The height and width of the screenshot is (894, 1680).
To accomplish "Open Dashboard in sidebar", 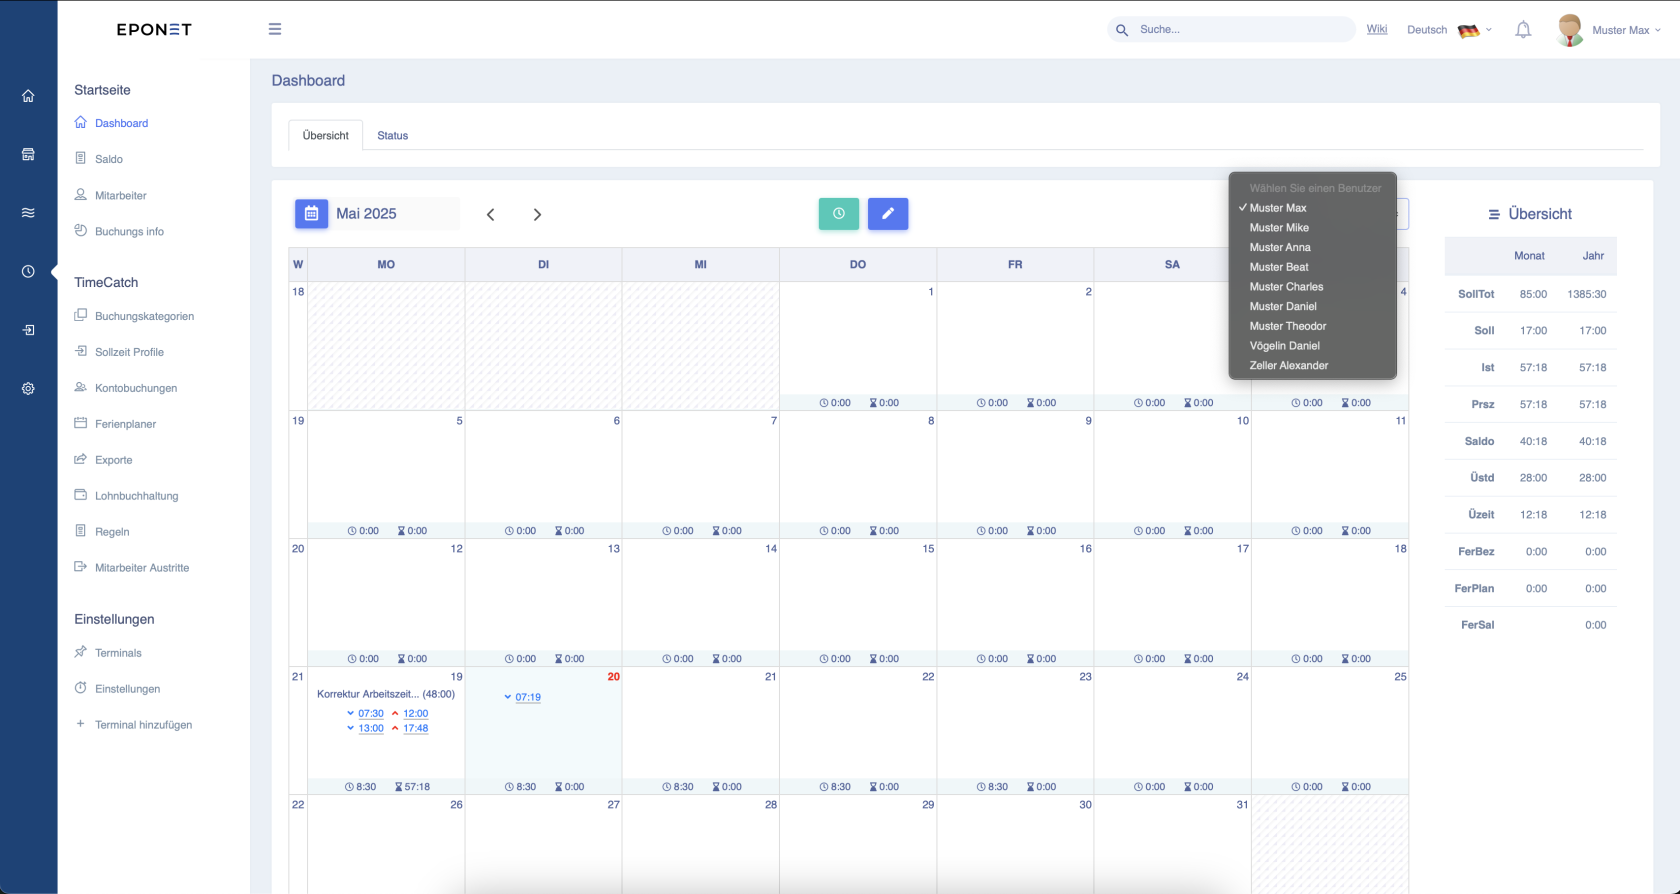I will click(121, 123).
